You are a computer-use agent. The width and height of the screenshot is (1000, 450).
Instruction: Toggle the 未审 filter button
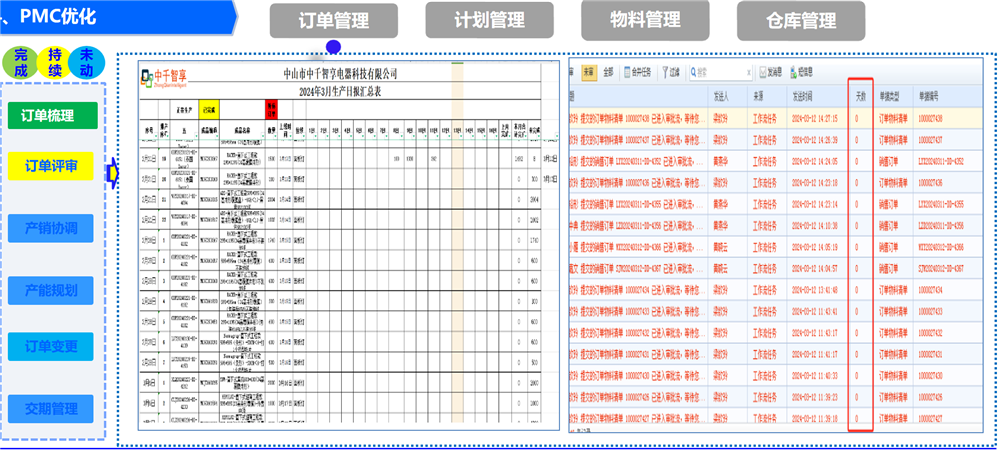tap(589, 73)
